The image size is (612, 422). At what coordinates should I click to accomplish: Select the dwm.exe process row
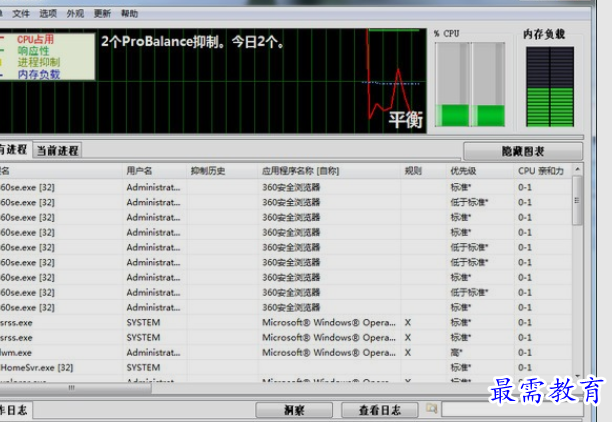pyautogui.click(x=286, y=353)
